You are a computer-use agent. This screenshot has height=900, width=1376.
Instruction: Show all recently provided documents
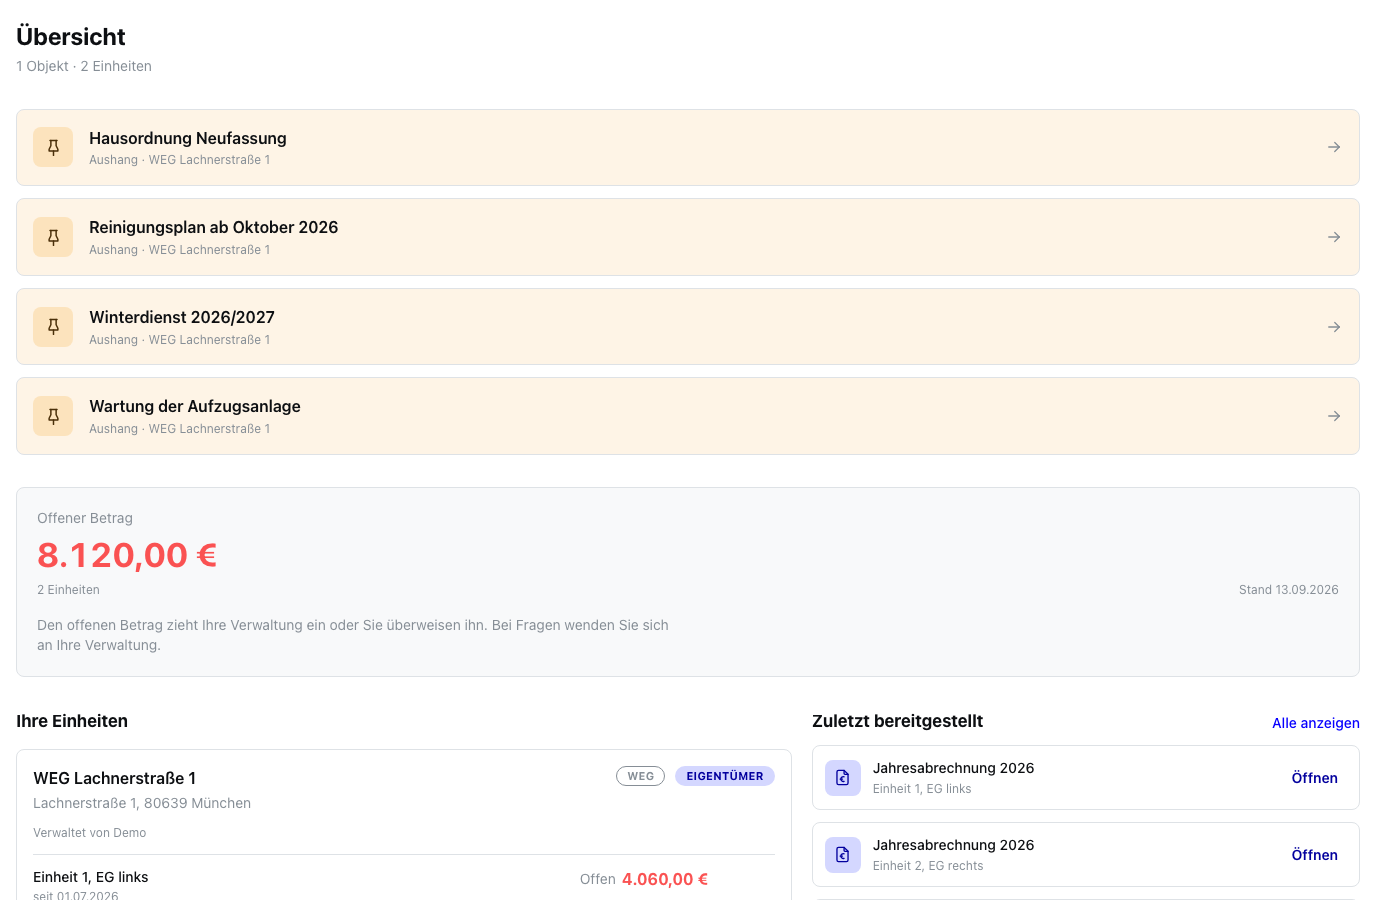(x=1315, y=723)
